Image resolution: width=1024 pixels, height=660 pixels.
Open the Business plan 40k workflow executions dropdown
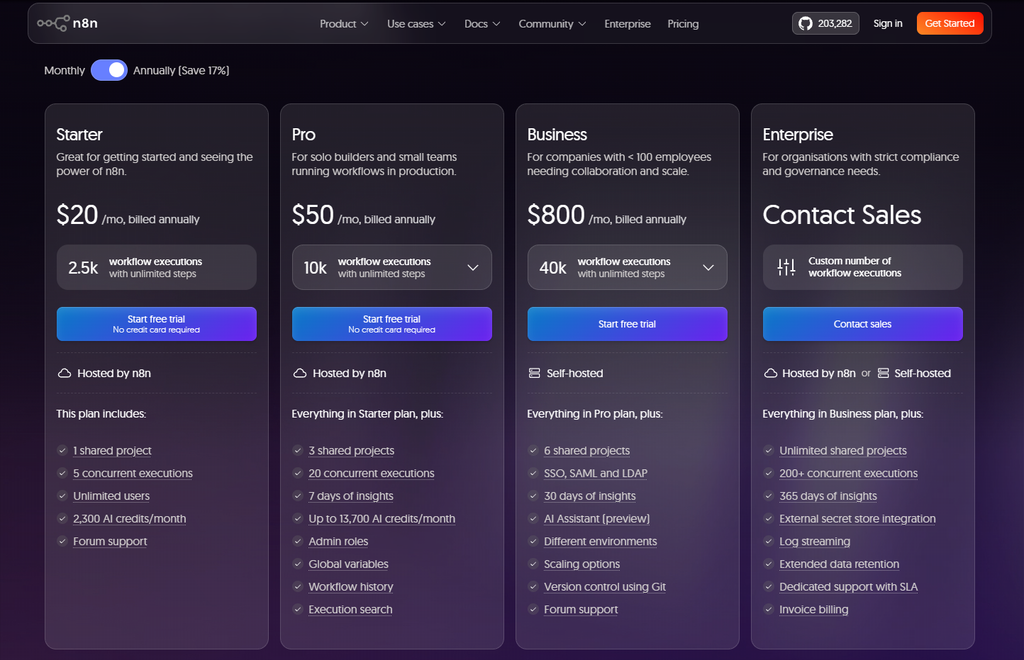pos(627,268)
